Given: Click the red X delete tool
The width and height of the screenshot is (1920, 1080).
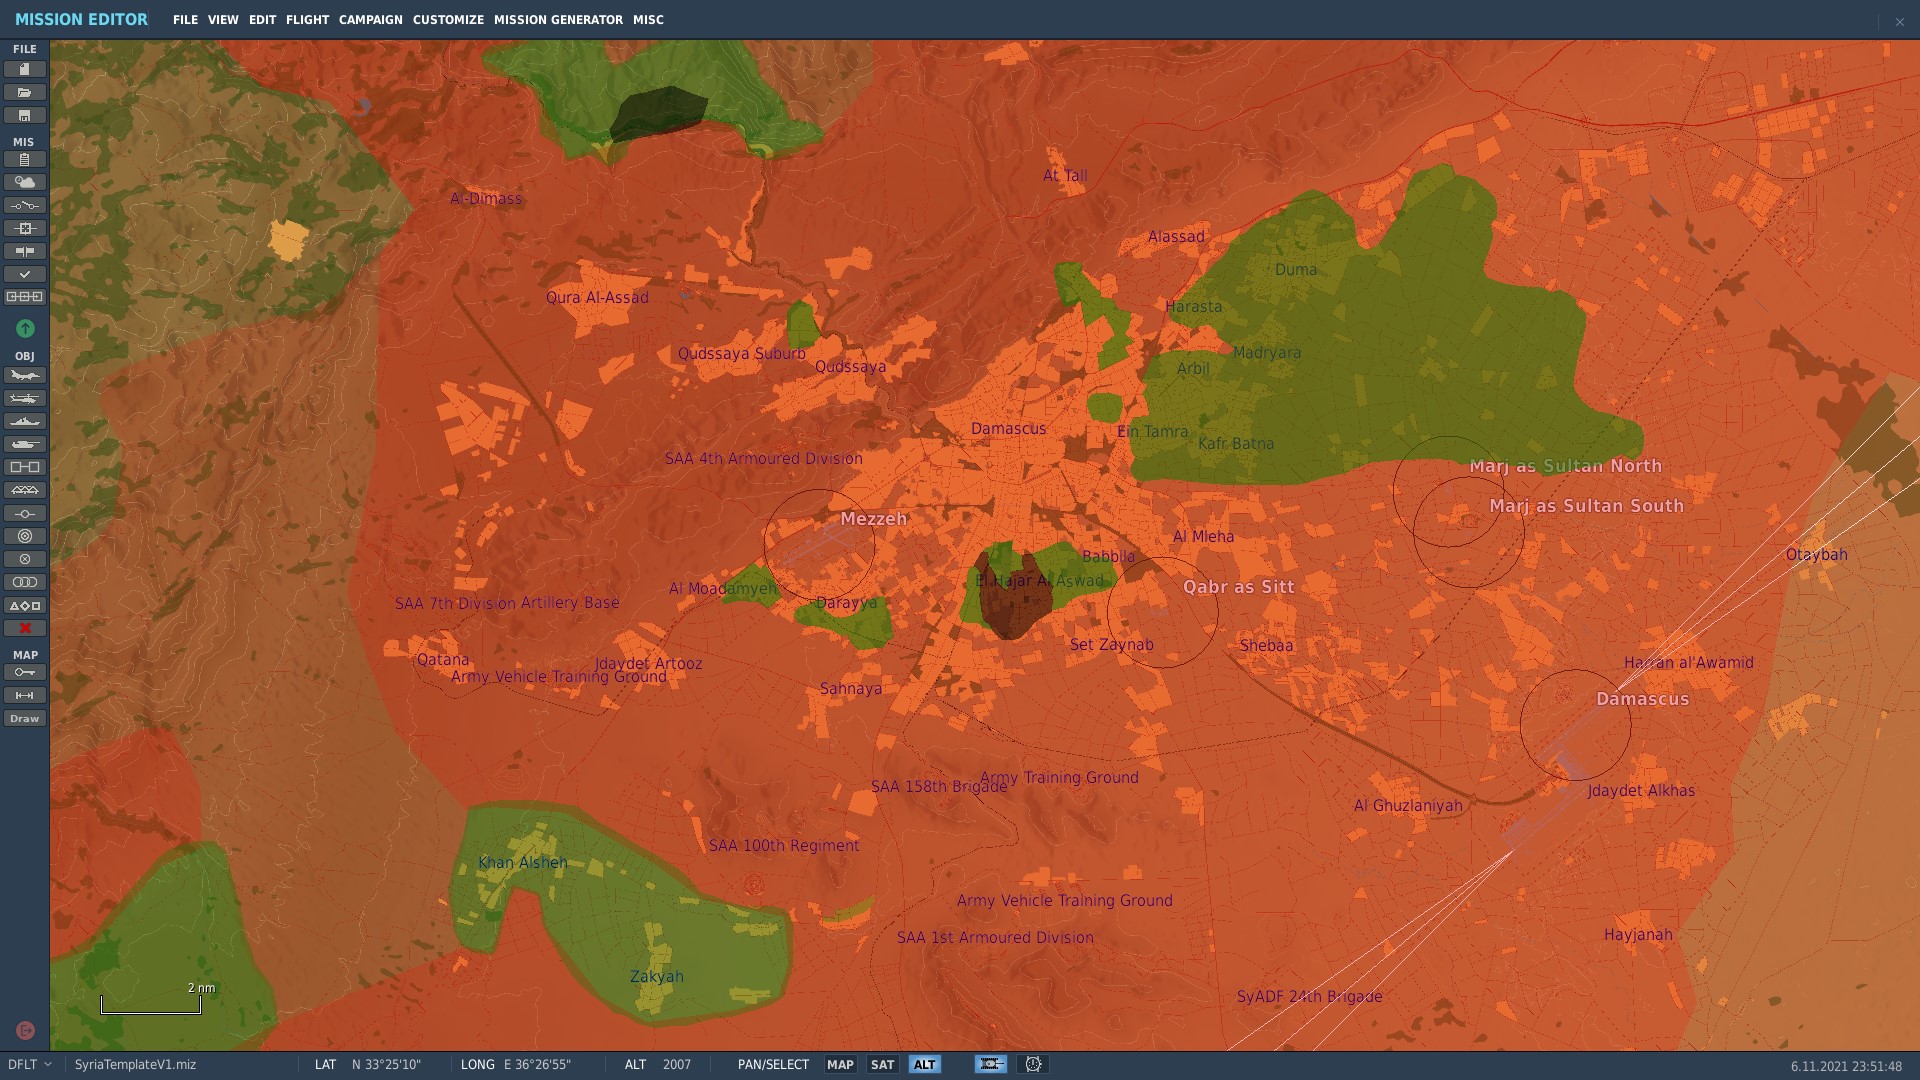Looking at the screenshot, I should point(25,628).
